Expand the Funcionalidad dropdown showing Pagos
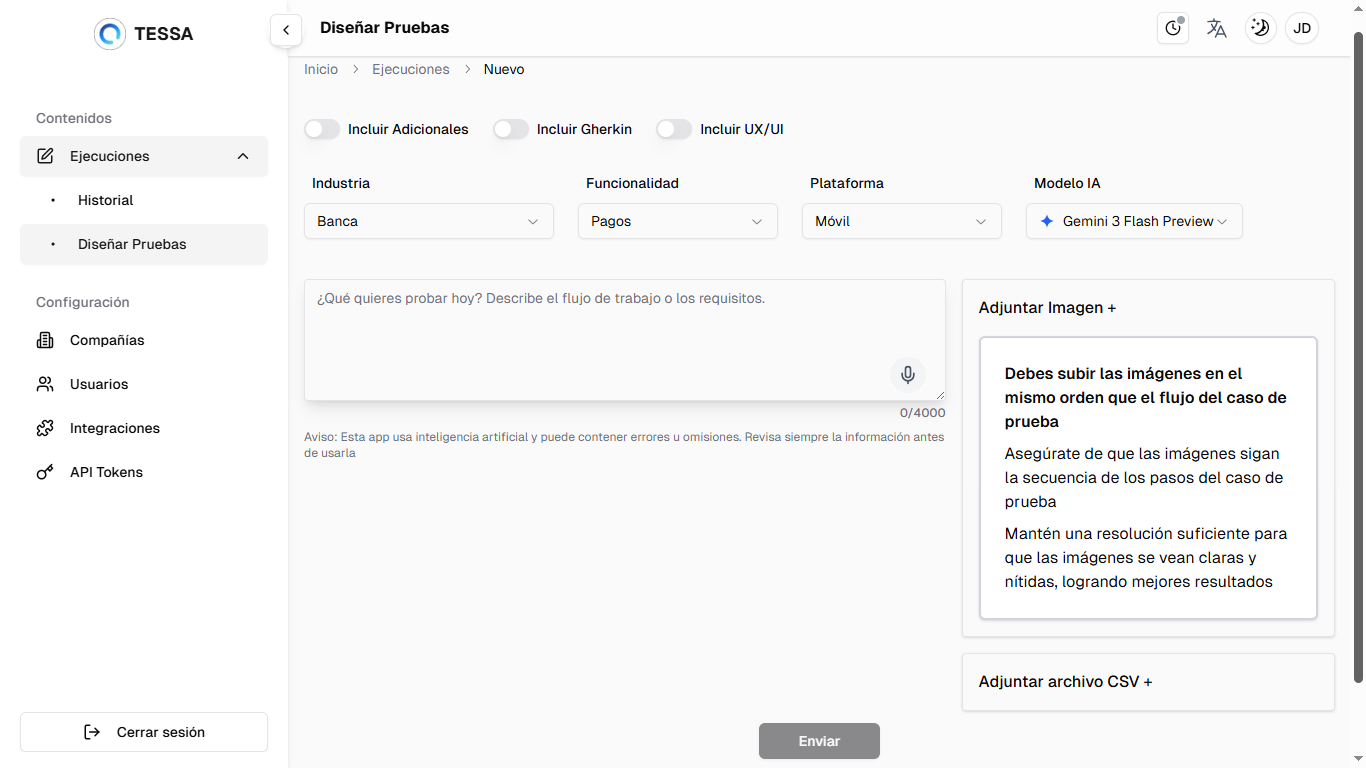The width and height of the screenshot is (1366, 768). pos(677,221)
